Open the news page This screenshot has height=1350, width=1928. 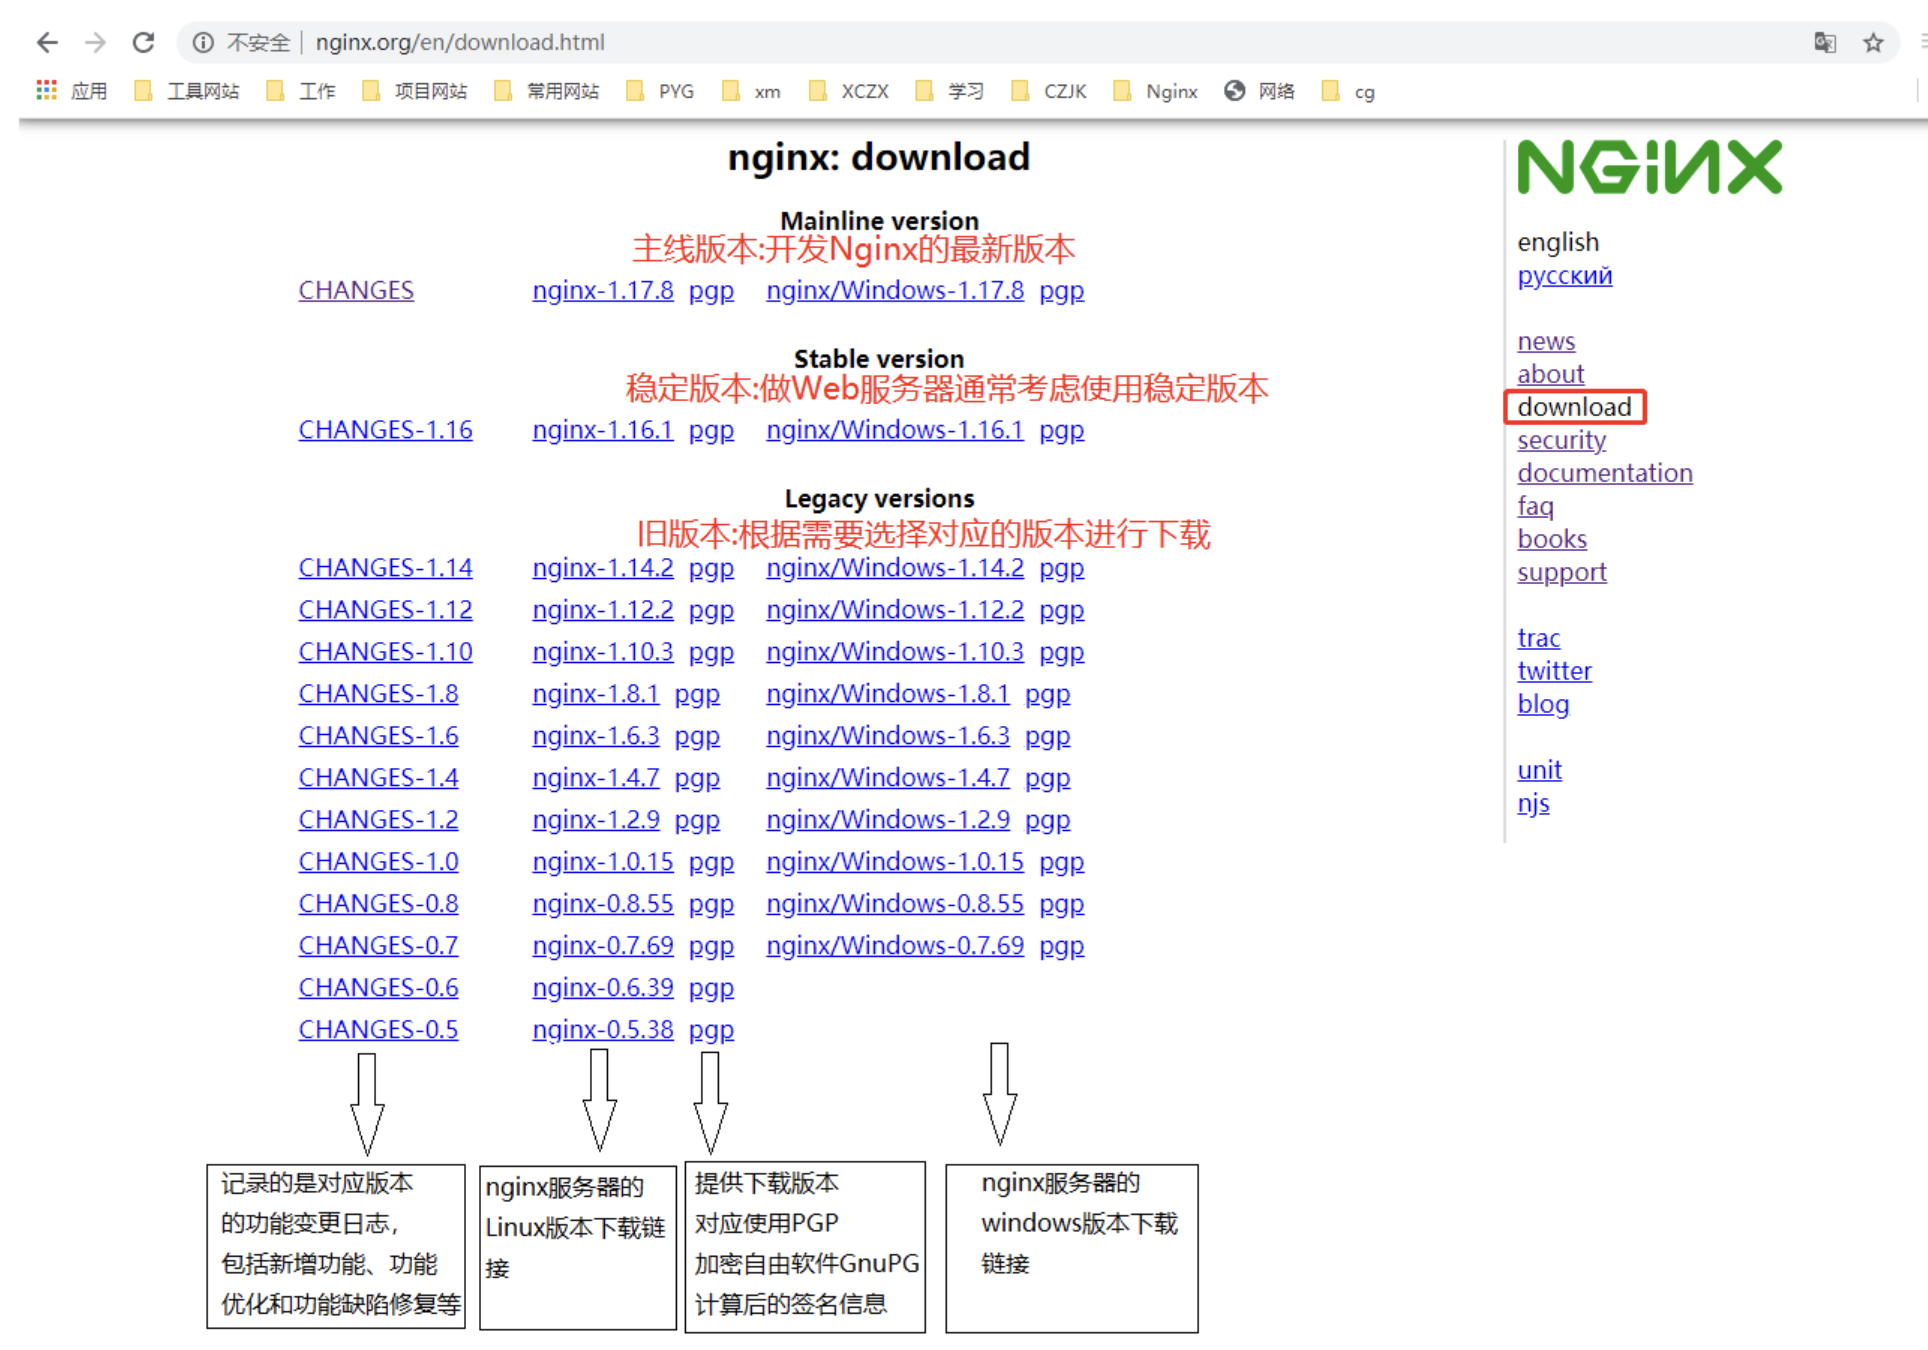pyautogui.click(x=1546, y=342)
